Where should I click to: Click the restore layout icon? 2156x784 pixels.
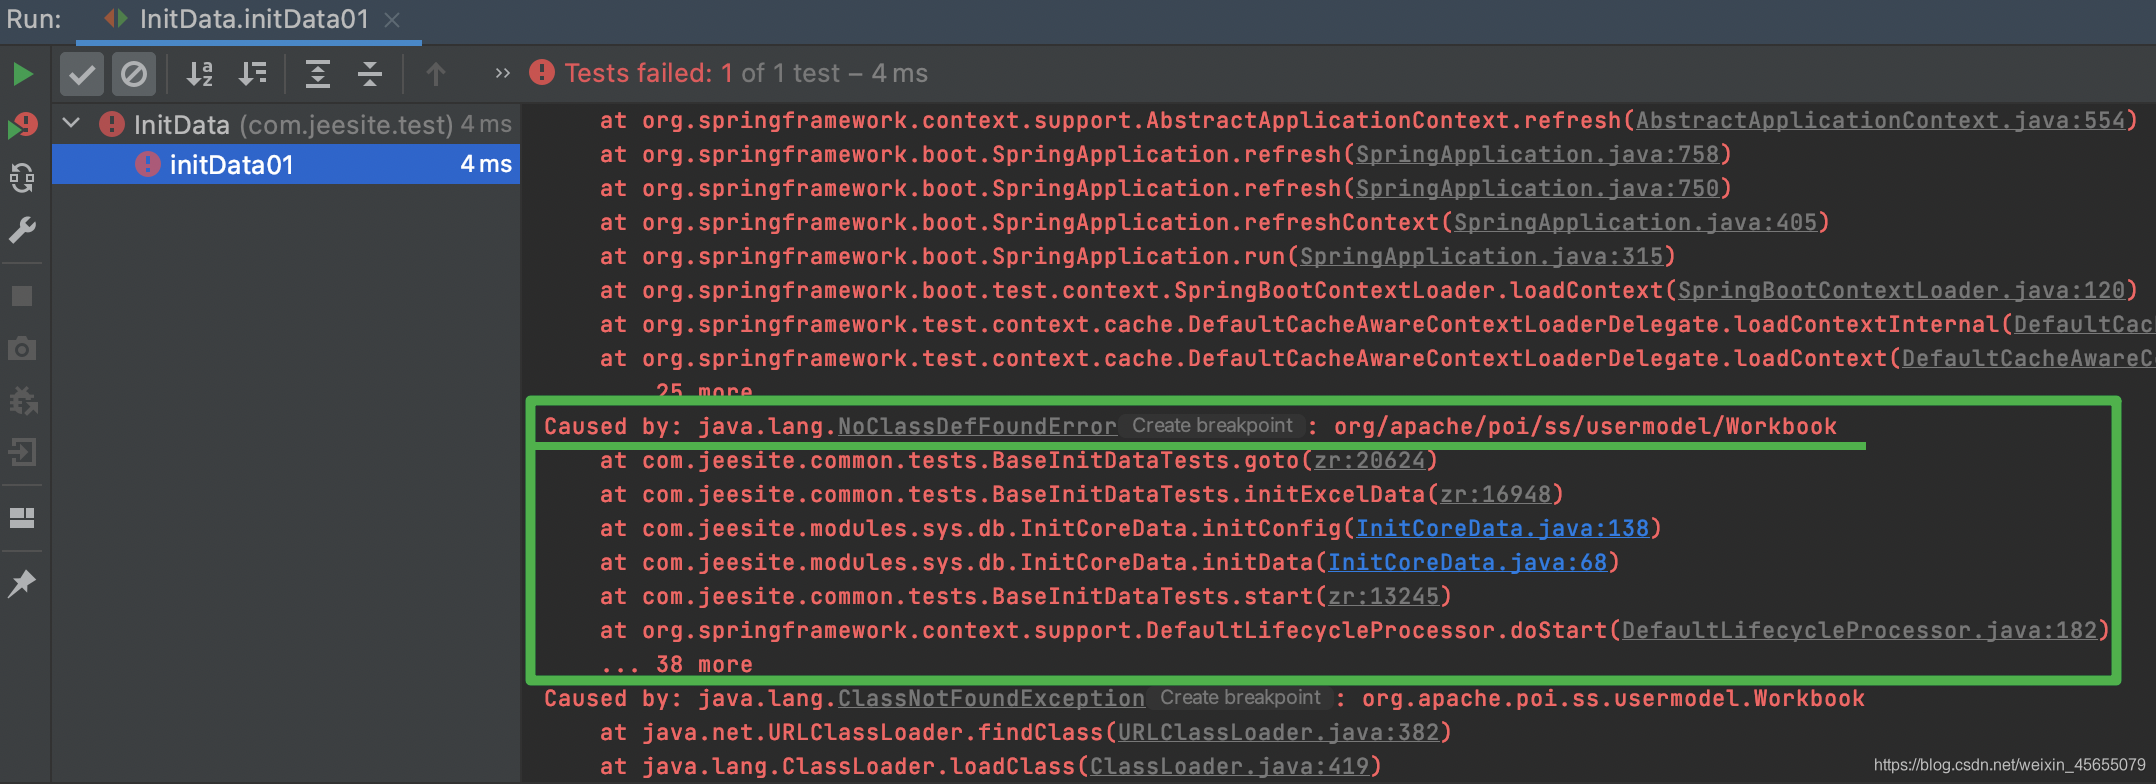pos(22,517)
